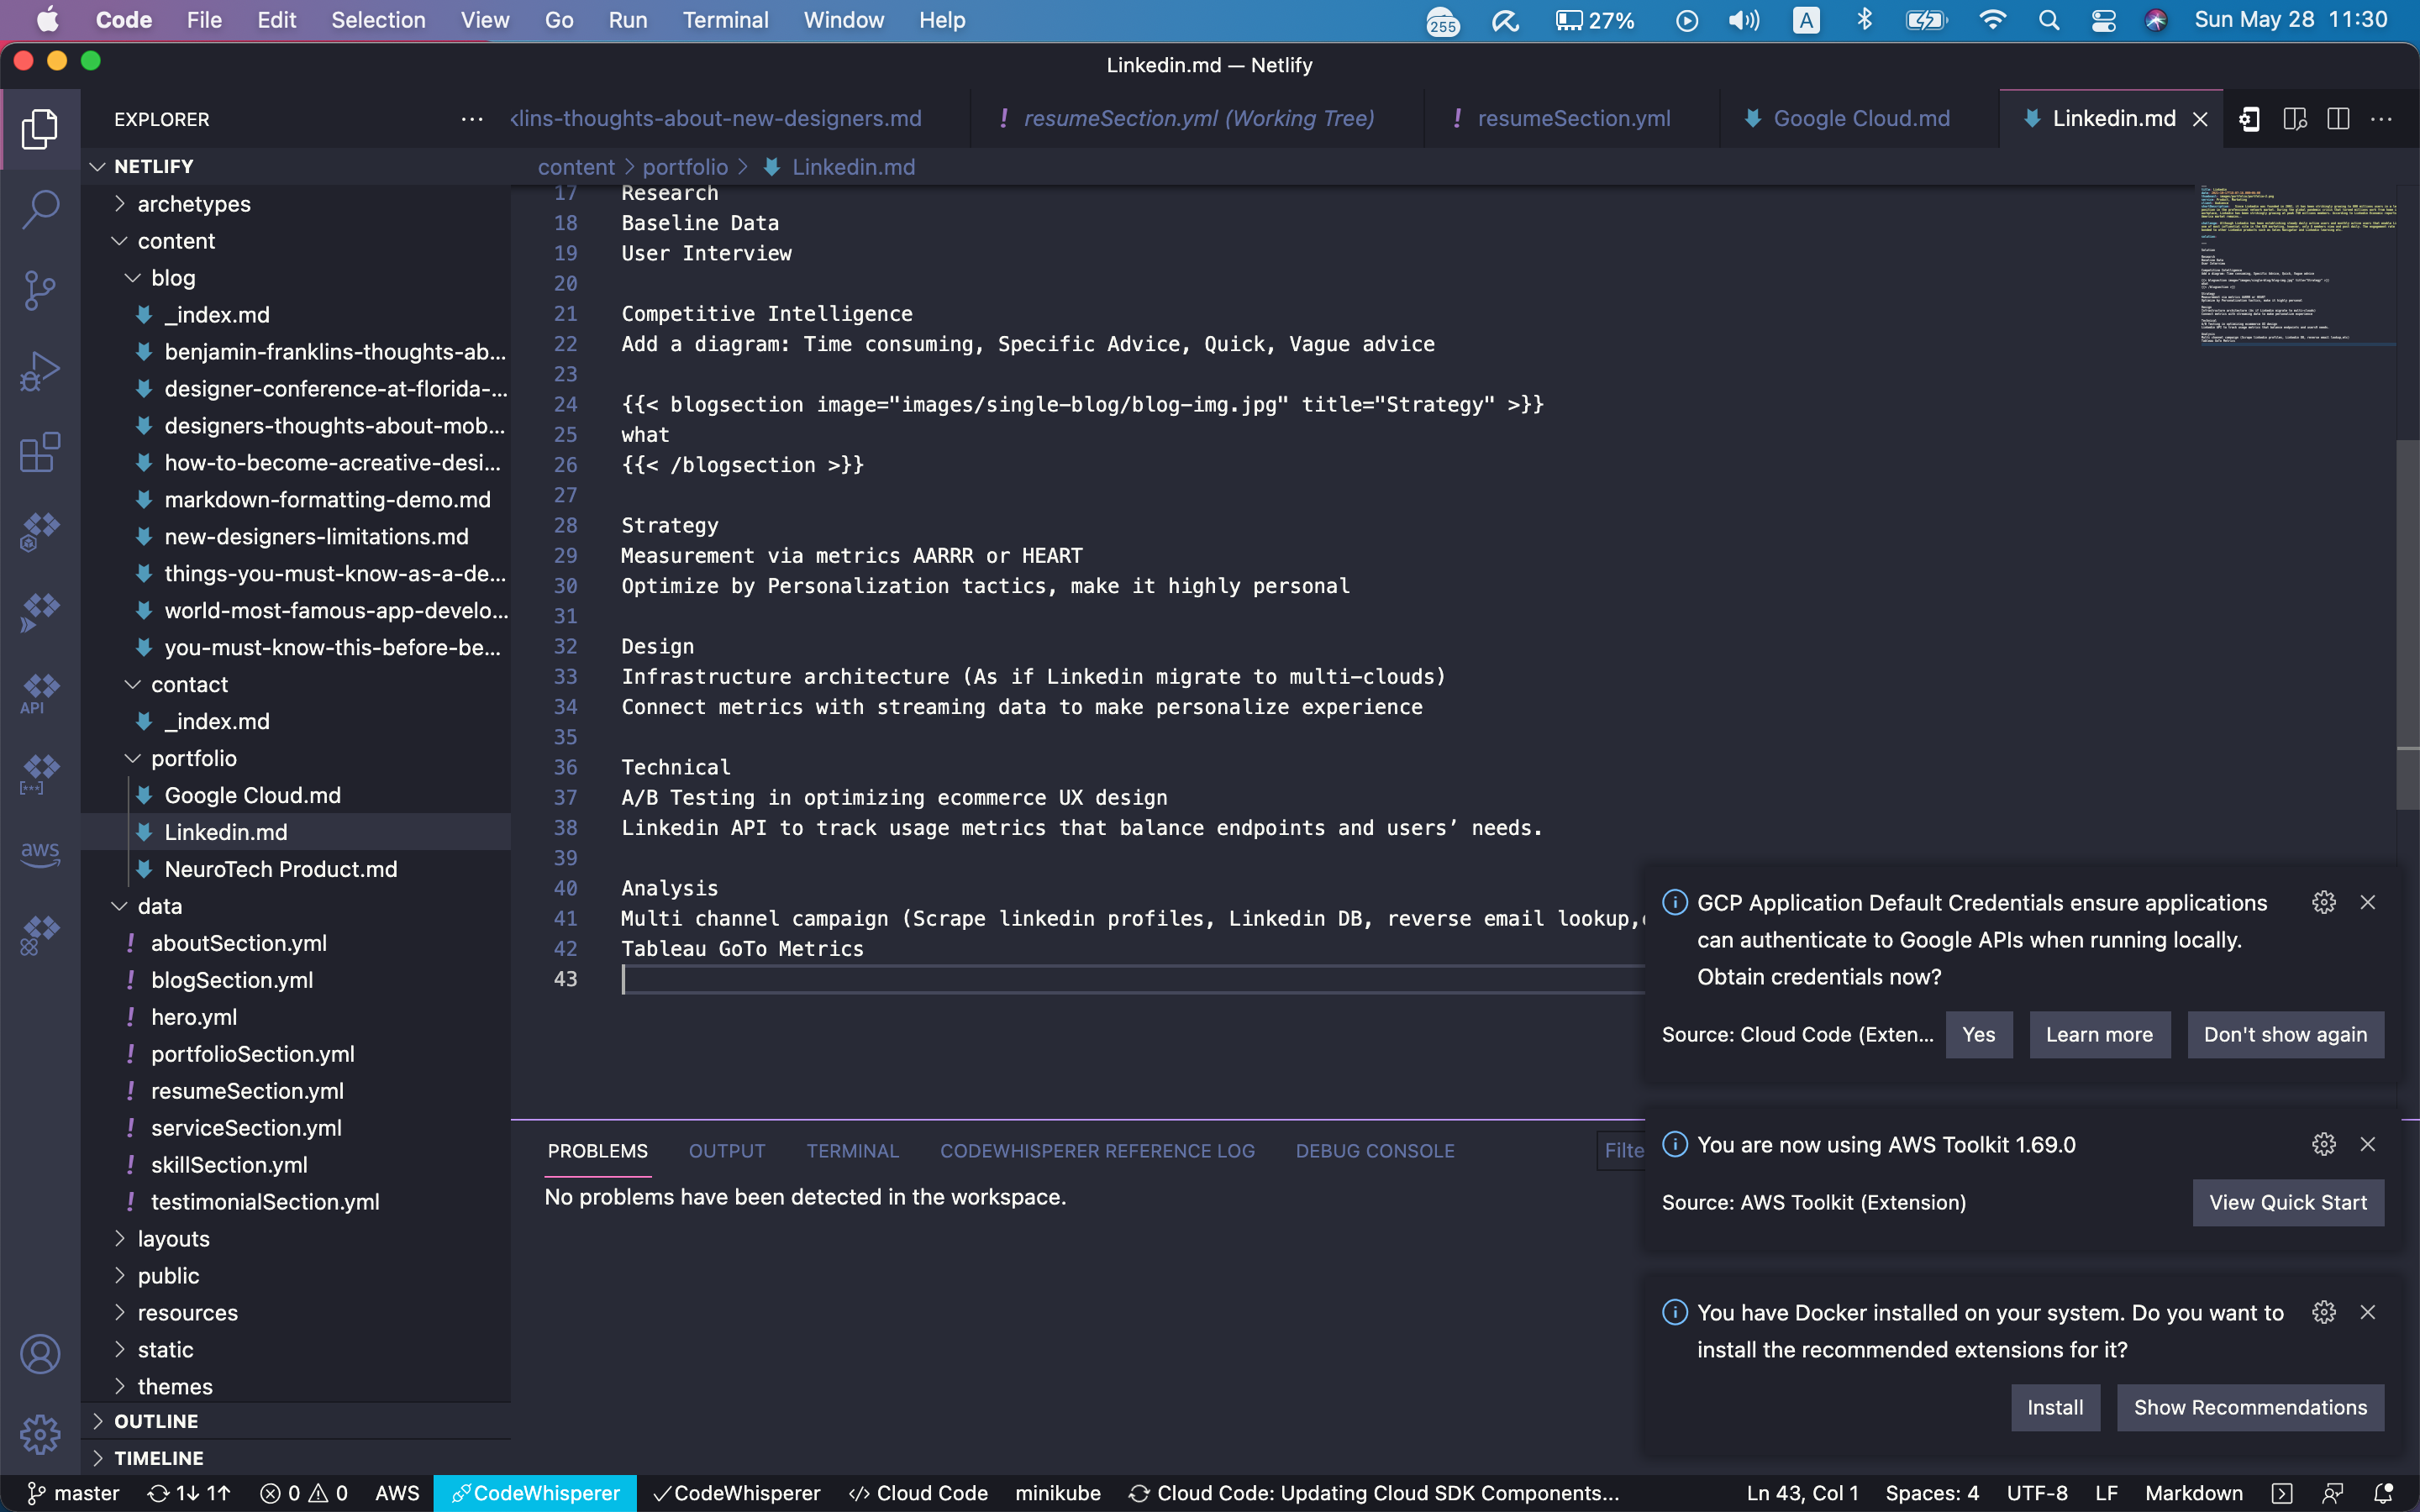
Task: Click the Accounts icon in activity bar
Action: point(40,1354)
